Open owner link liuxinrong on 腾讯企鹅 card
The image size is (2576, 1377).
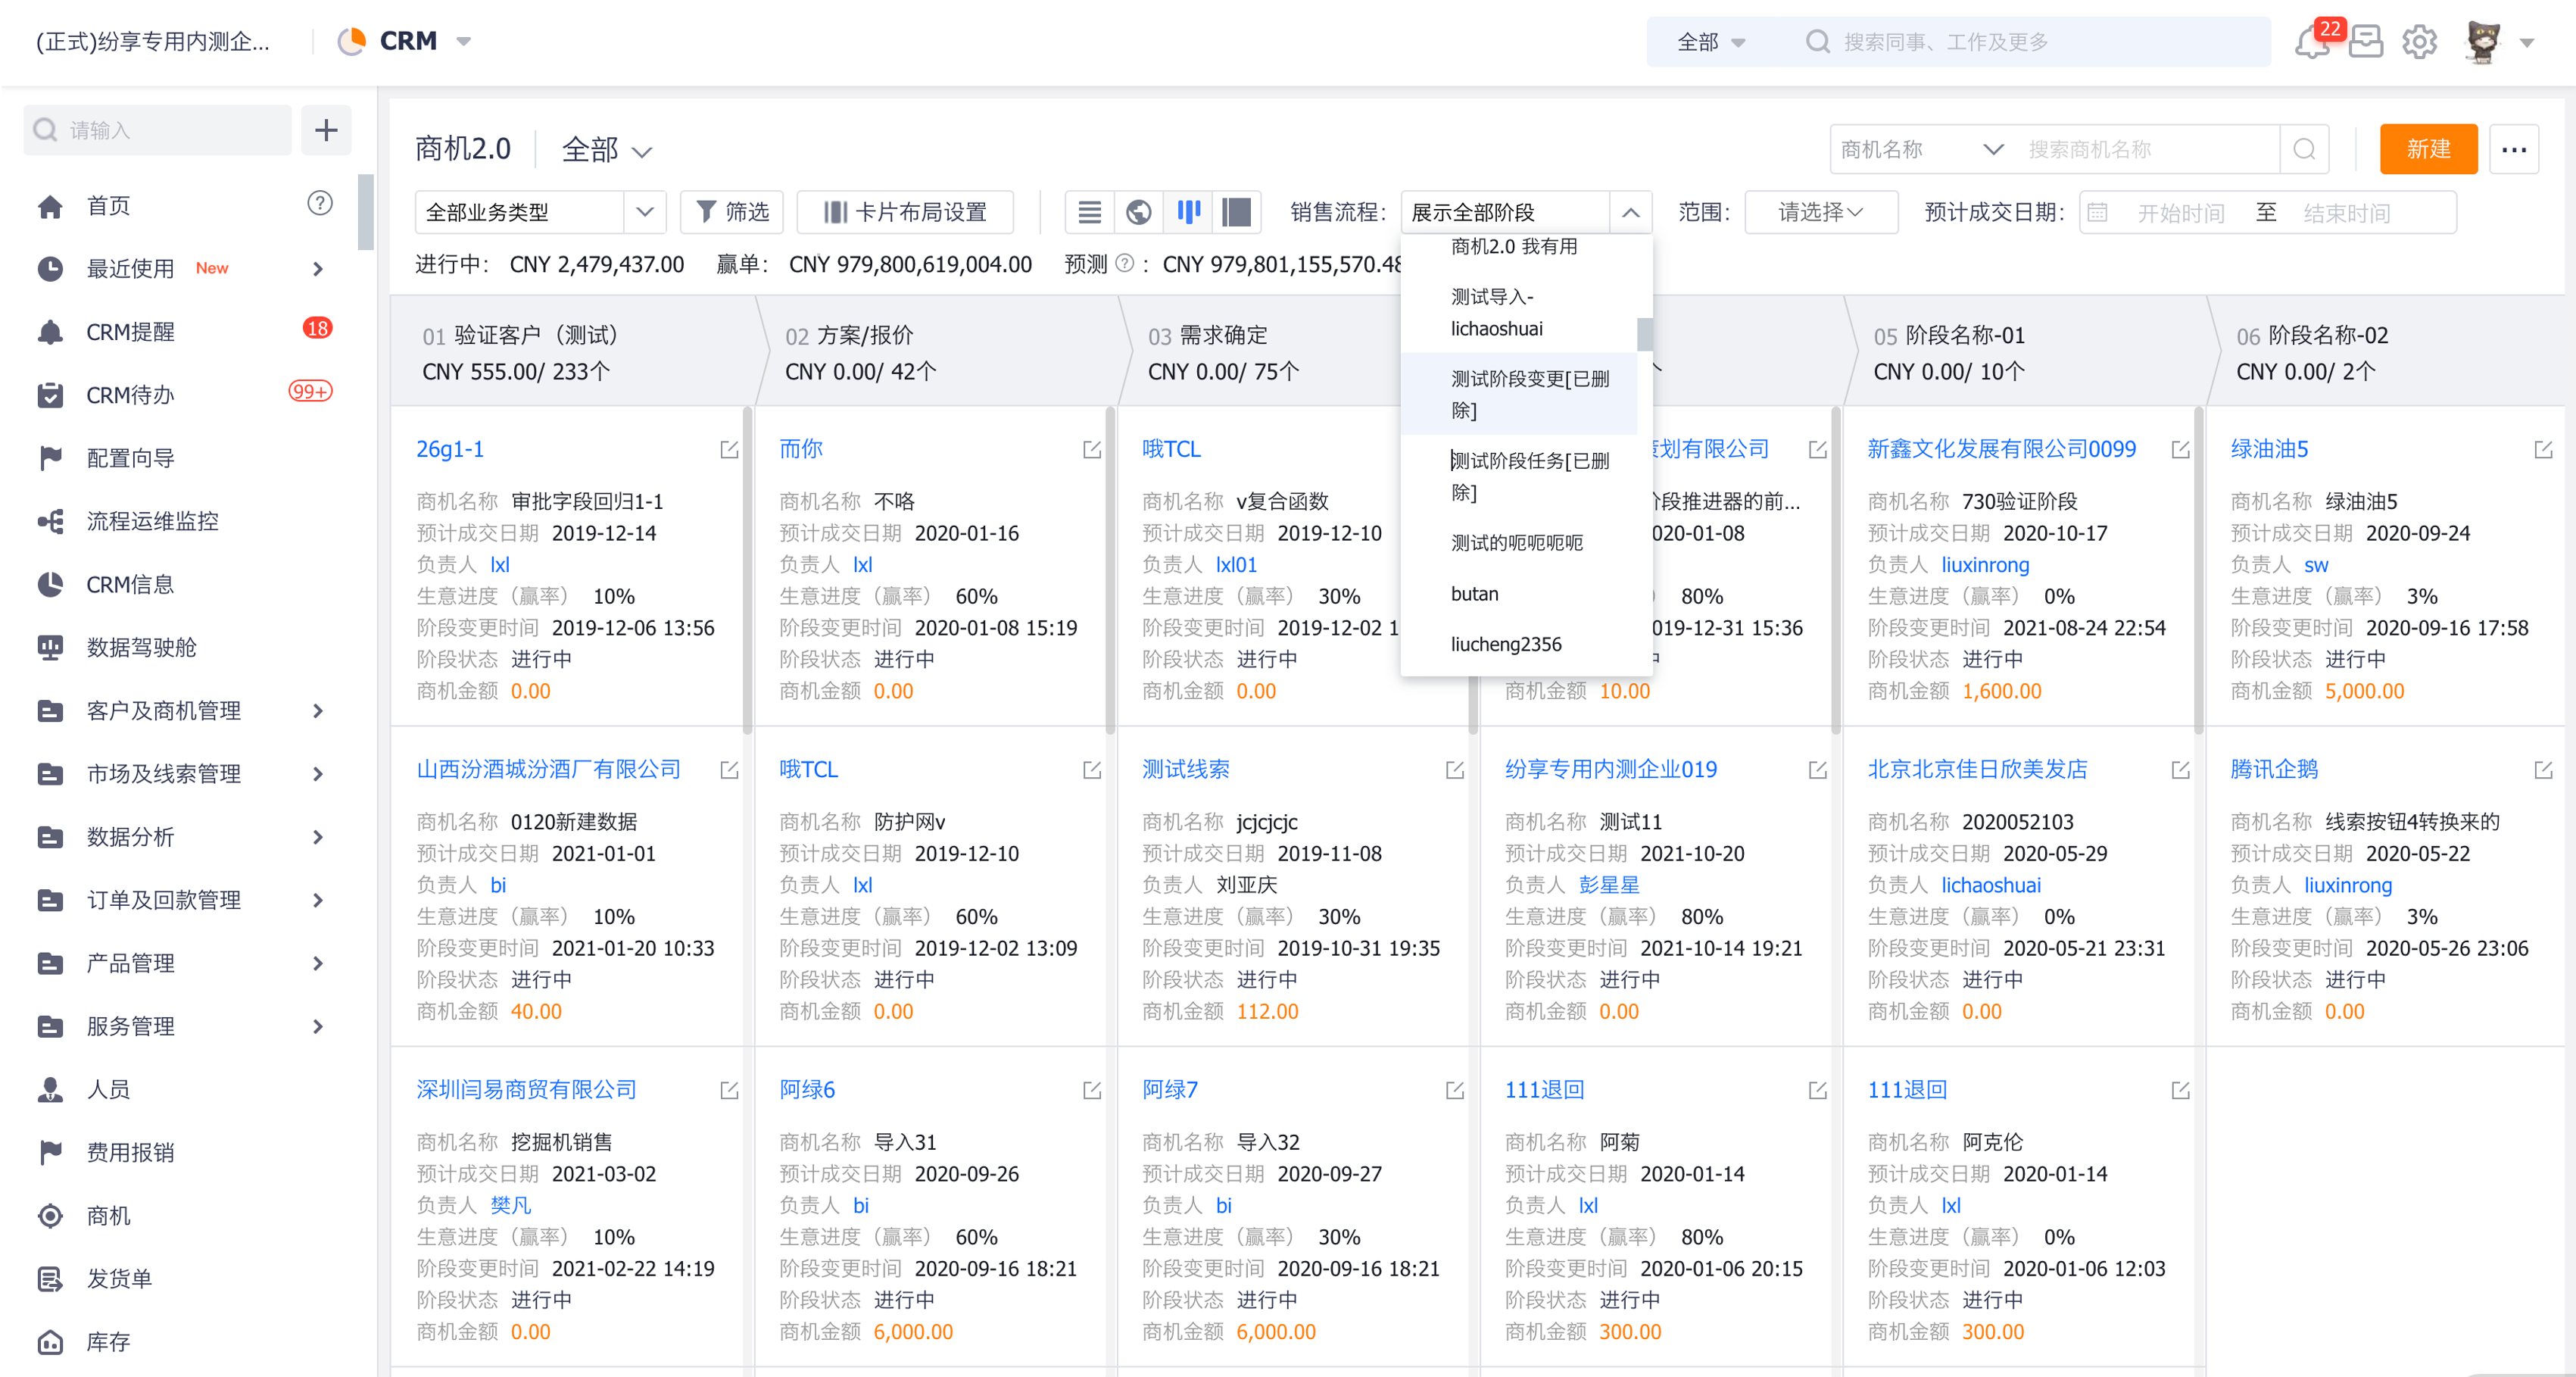[x=2347, y=885]
